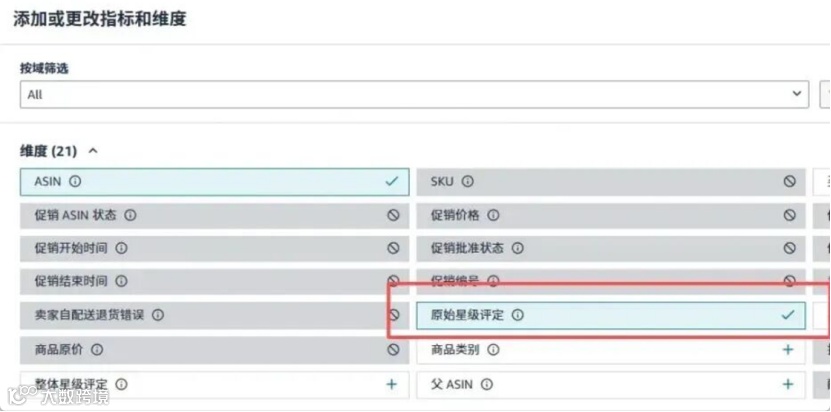Viewport: 831px width, 412px height.
Task: Uncheck the 原始星级评定 dimension
Action: [x=788, y=315]
